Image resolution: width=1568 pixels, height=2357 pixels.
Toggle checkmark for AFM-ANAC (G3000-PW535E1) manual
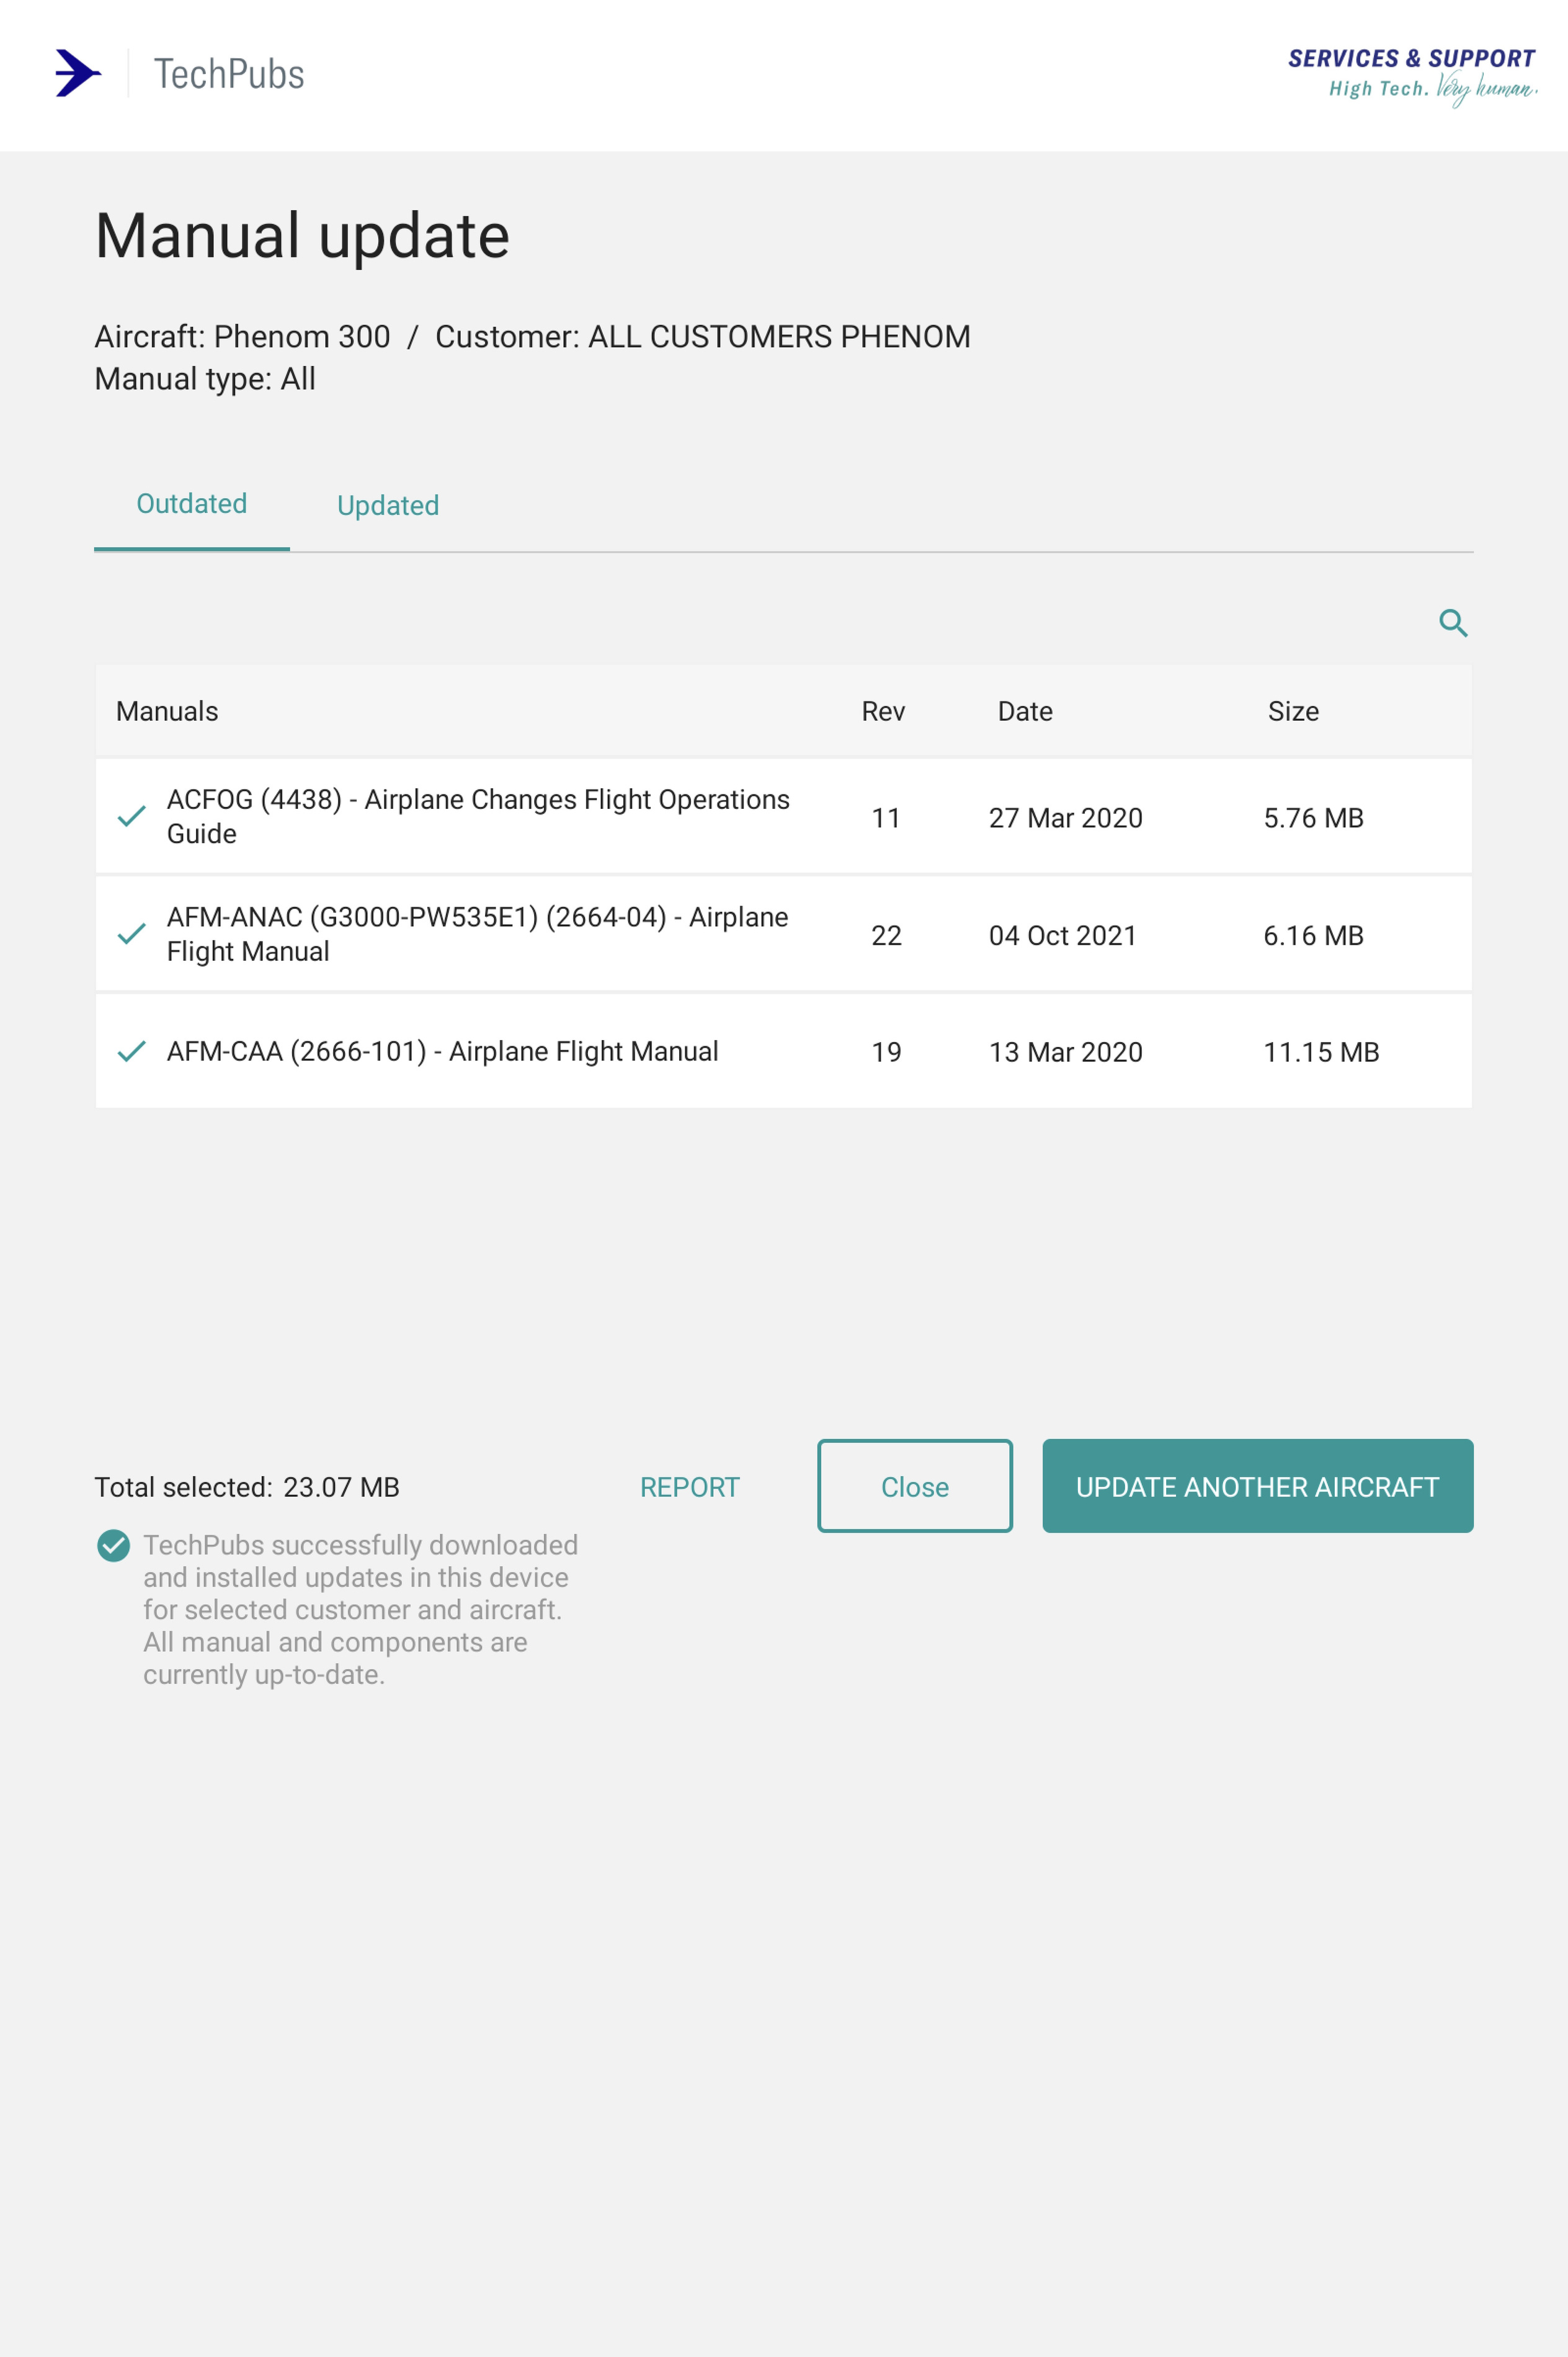click(132, 934)
